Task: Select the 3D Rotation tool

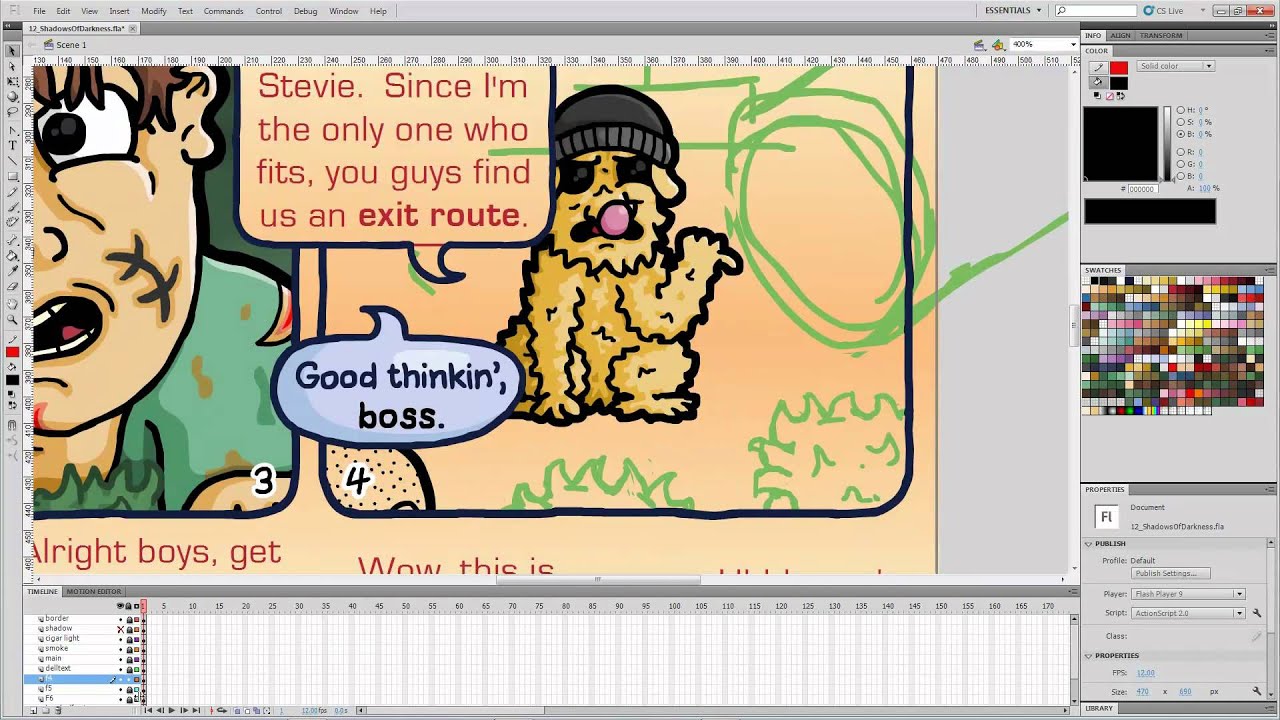Action: click(12, 97)
